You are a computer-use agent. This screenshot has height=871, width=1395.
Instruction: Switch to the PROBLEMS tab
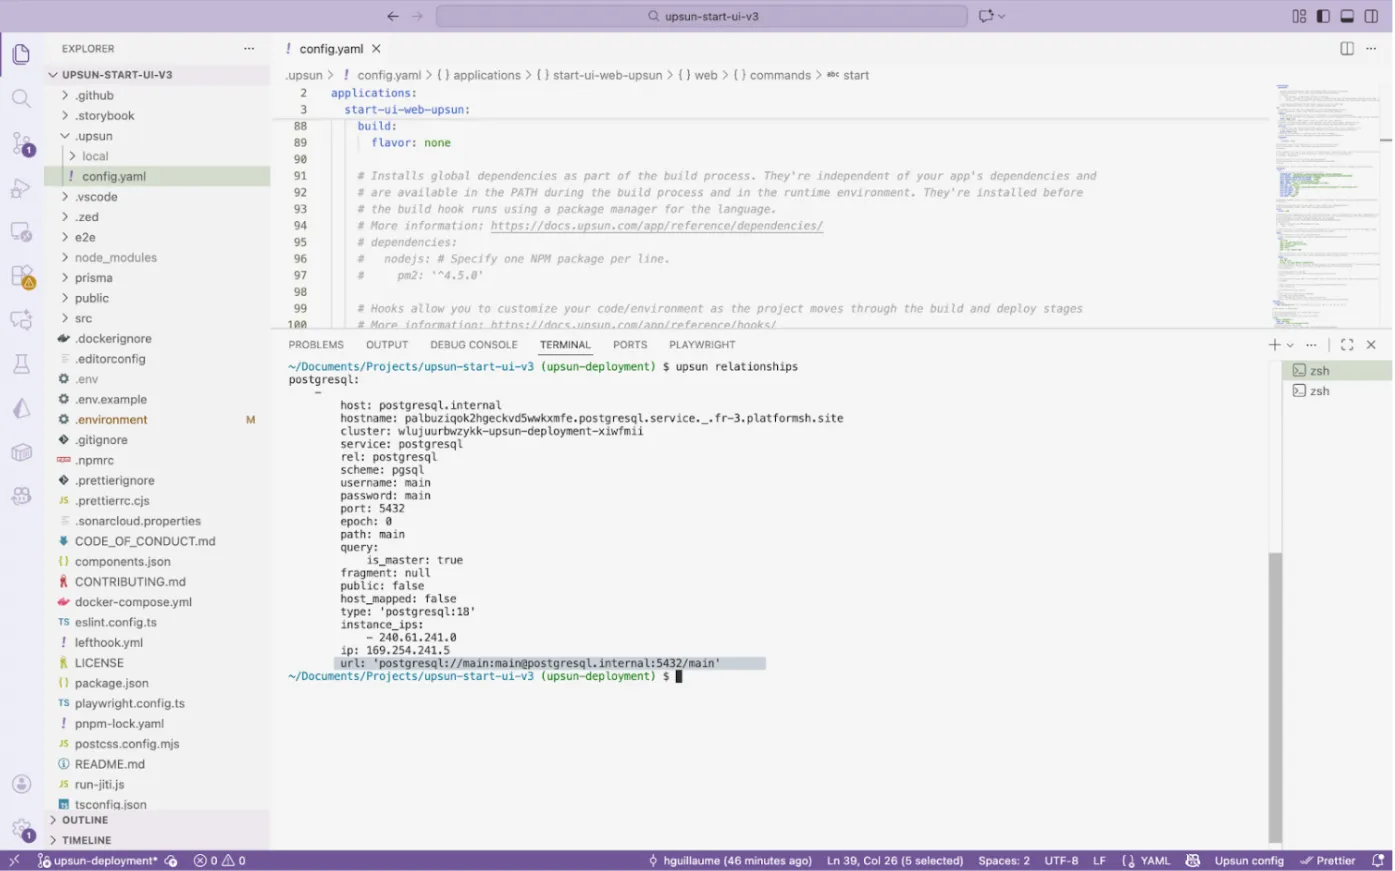316,345
